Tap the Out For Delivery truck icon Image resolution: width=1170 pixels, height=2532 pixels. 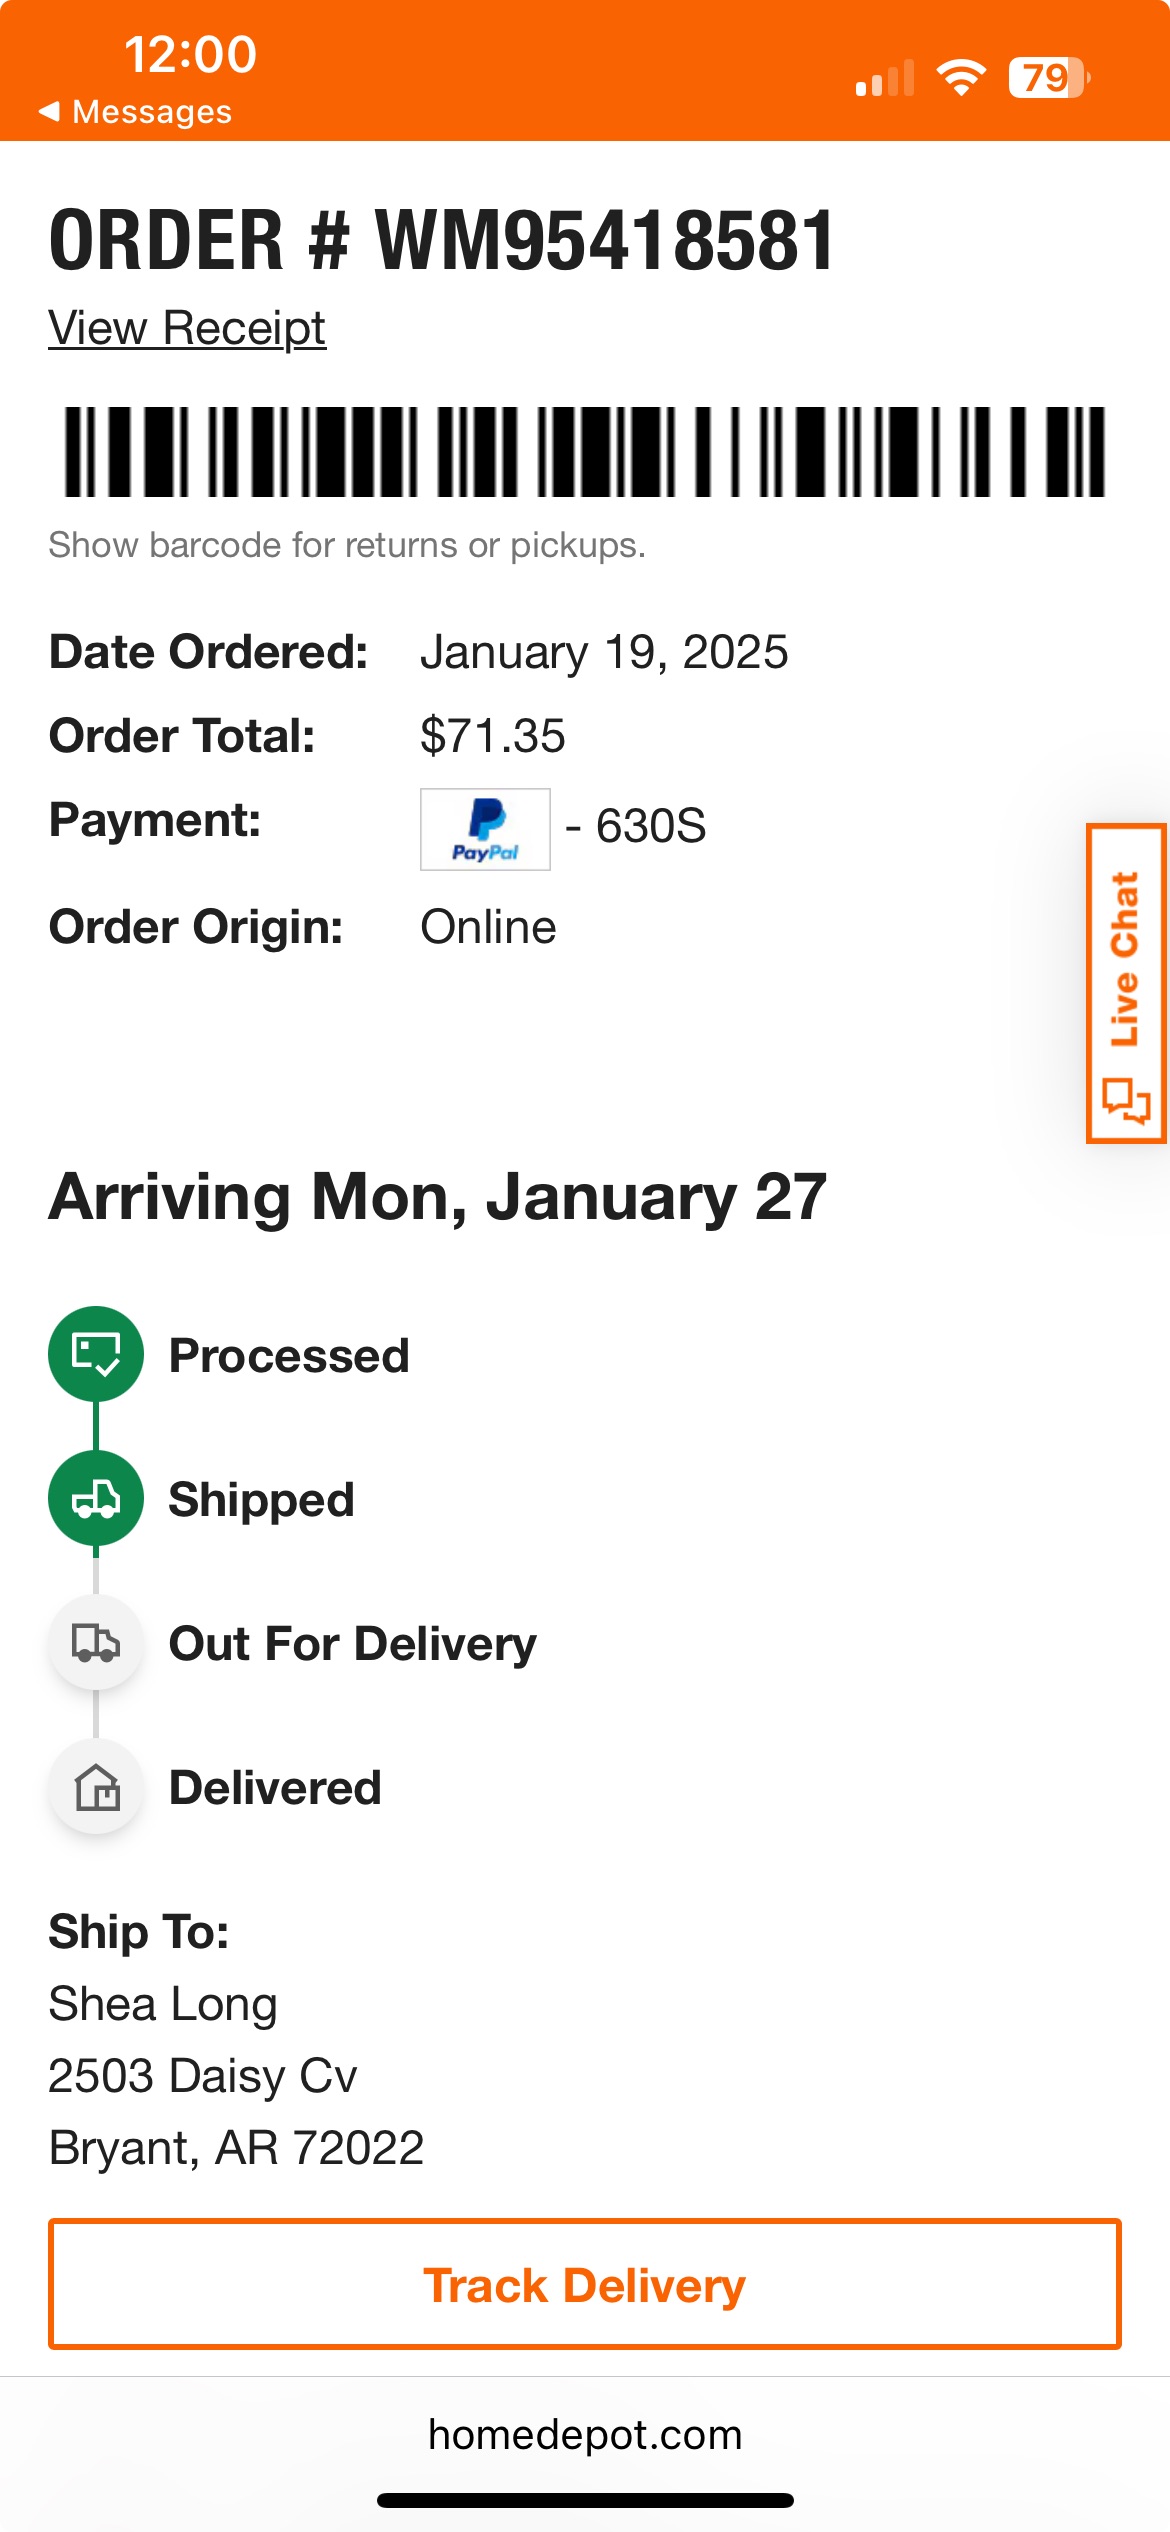96,1642
